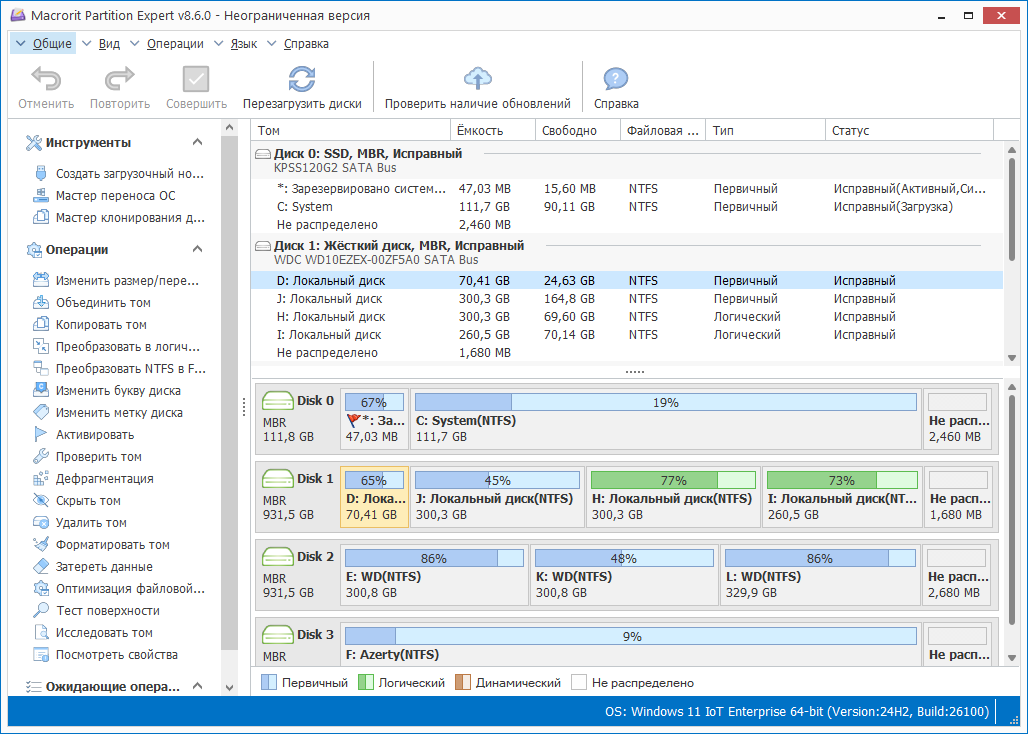Click the Повторить (Redo) toolbar icon
The image size is (1028, 734).
(119, 79)
